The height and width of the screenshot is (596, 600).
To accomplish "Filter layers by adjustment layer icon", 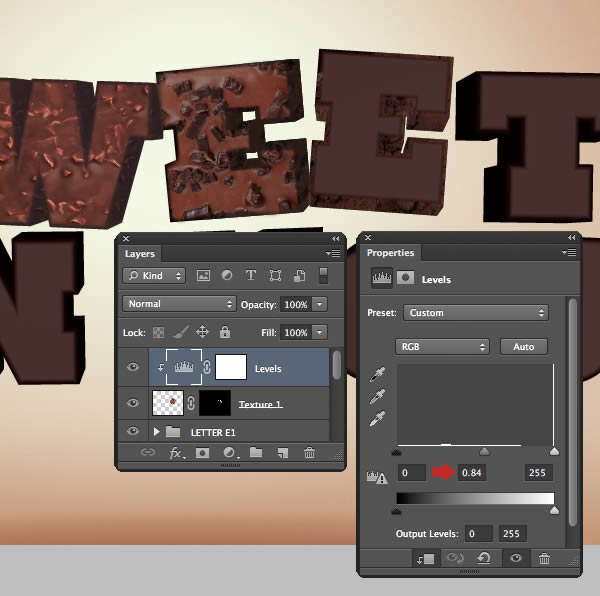I will tap(227, 275).
